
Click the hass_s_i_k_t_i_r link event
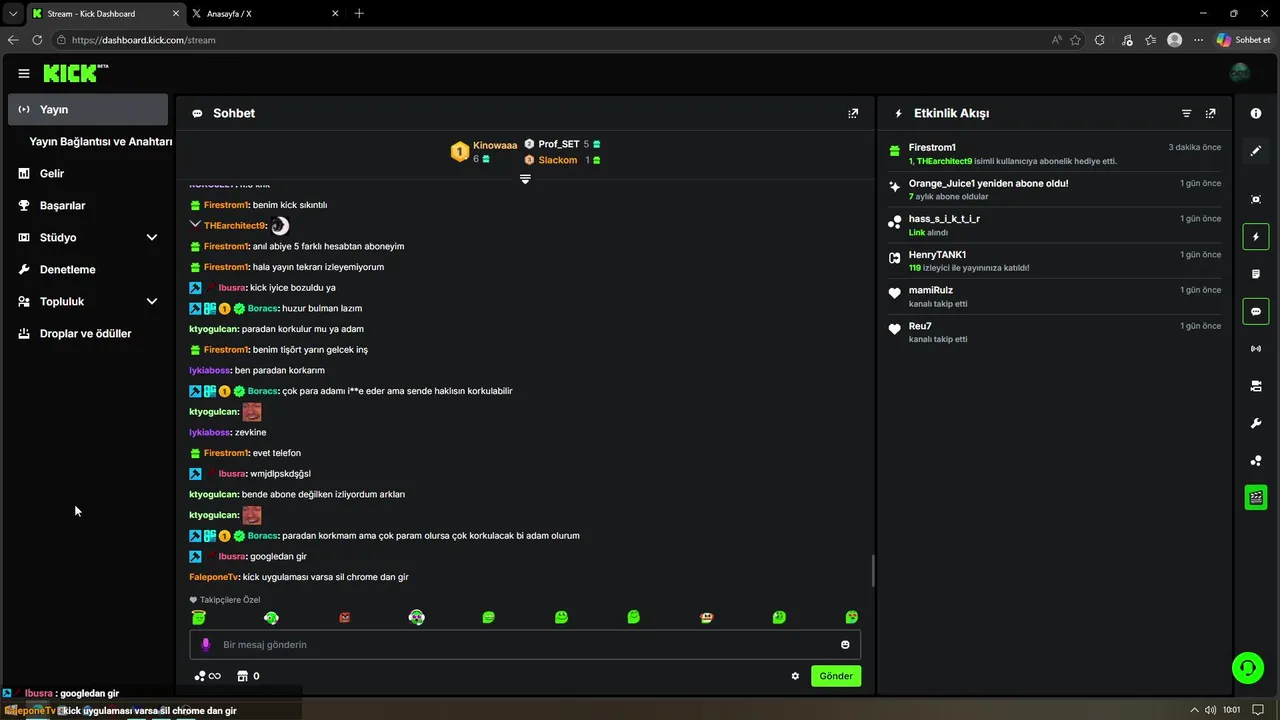pyautogui.click(x=1055, y=225)
